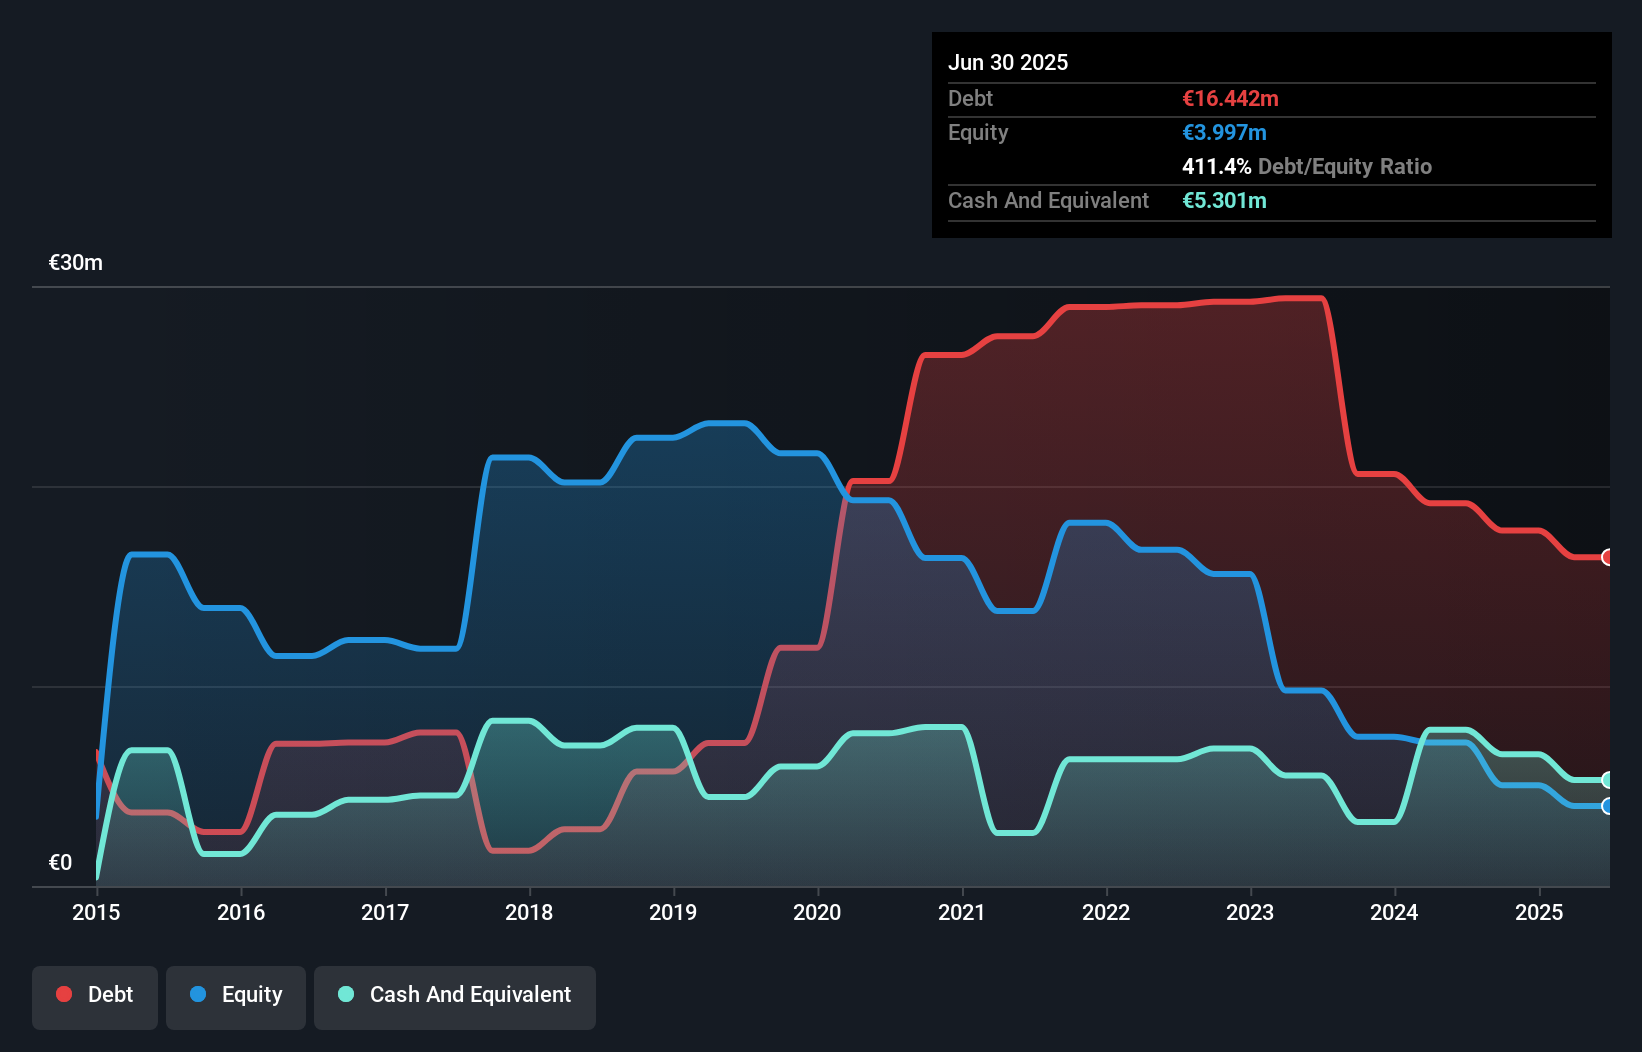This screenshot has height=1052, width=1642.
Task: Click the red Debt legend dot
Action: 63,994
